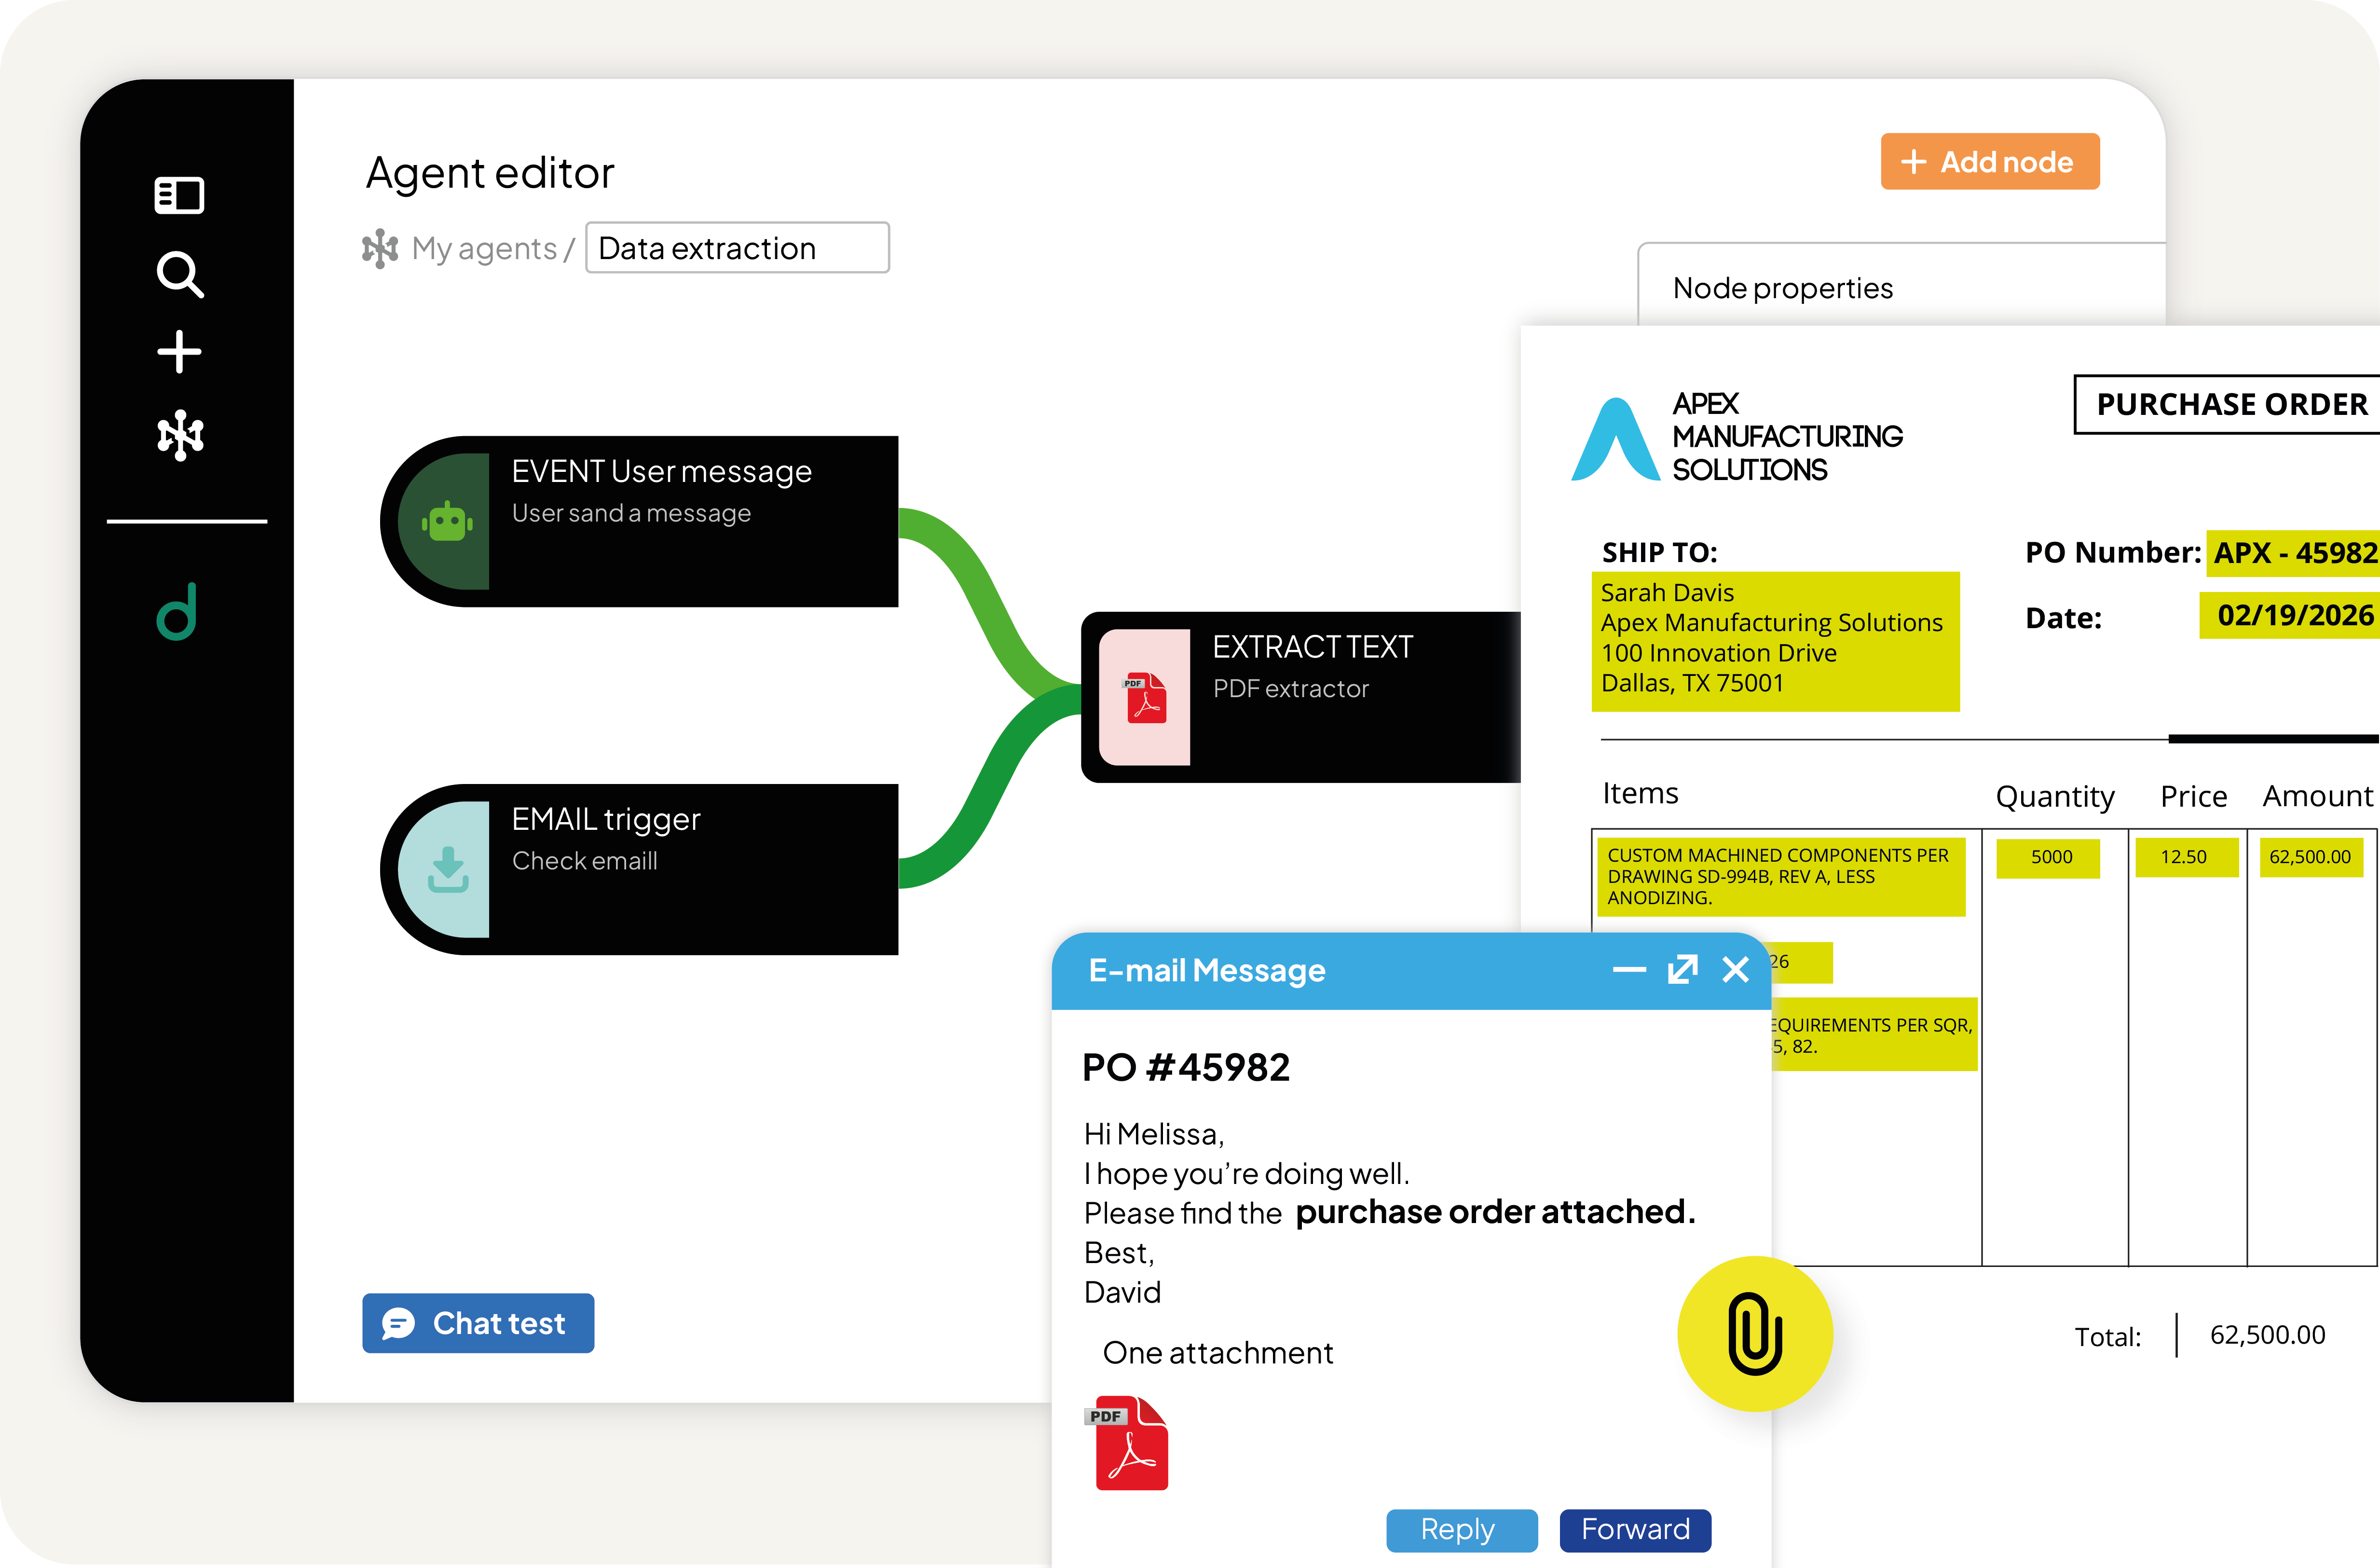Screen dimensions: 2380x1568
Task: Close the E-mail Message window
Action: 1736,969
